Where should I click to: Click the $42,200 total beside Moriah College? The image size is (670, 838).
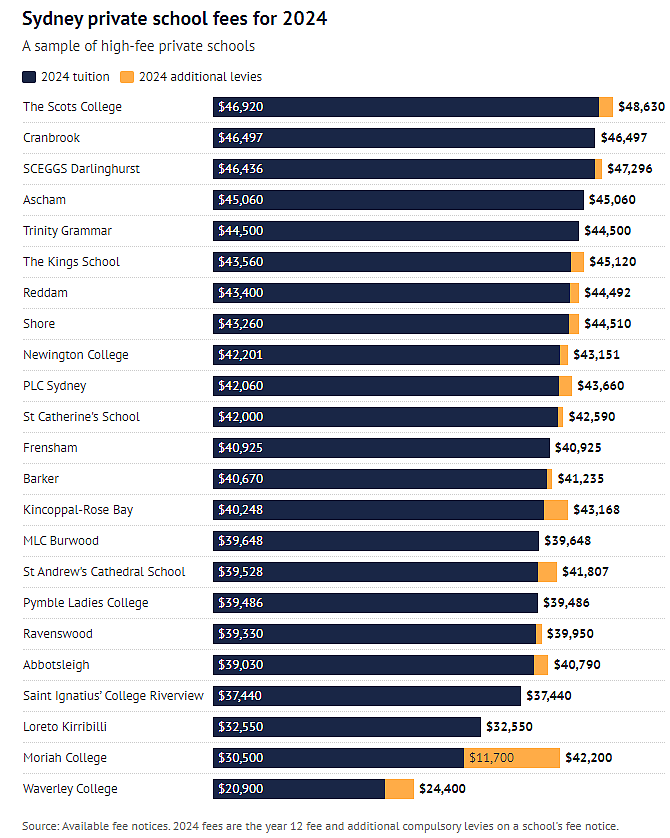click(x=589, y=758)
